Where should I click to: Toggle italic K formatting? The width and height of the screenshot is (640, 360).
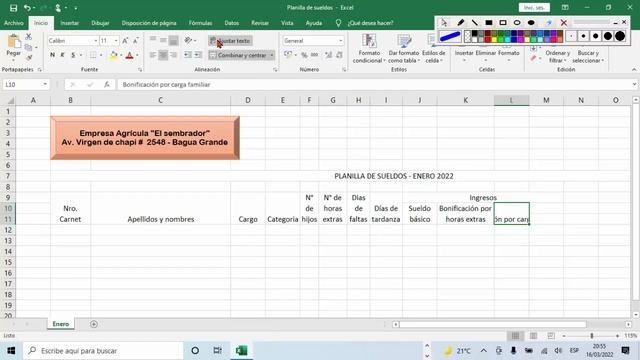[x=62, y=55]
